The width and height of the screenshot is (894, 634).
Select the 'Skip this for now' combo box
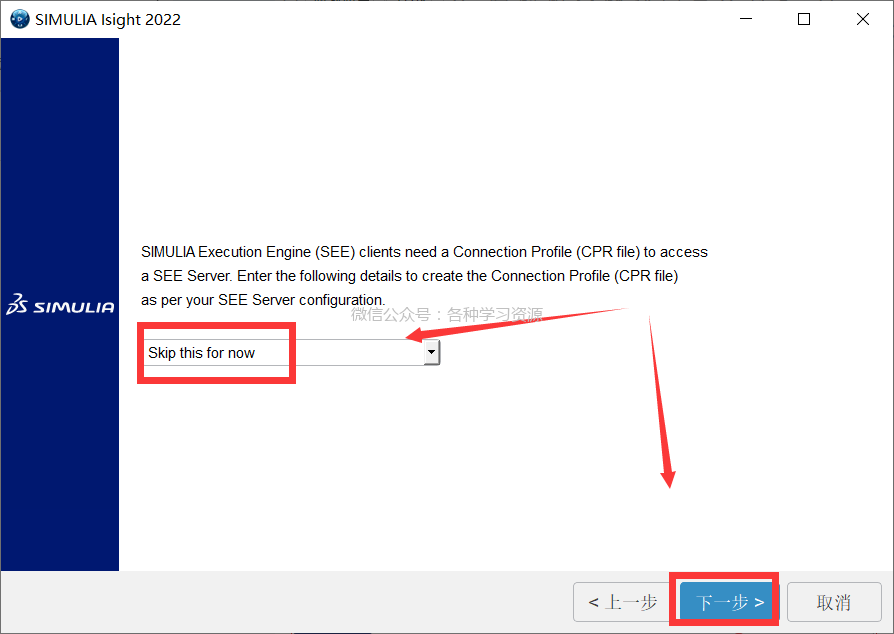point(291,352)
